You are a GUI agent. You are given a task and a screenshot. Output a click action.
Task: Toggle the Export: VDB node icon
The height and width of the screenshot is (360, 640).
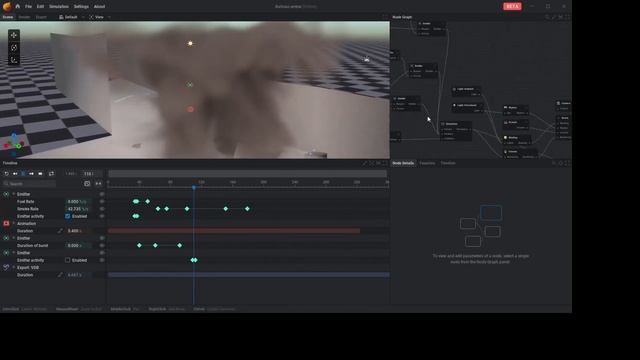(x=6, y=268)
